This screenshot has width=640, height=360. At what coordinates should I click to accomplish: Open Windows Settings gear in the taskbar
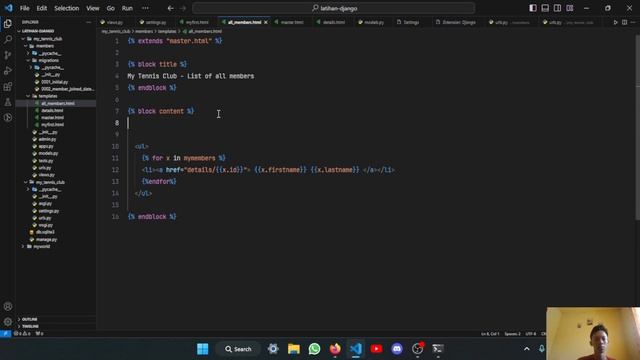[x=273, y=349]
